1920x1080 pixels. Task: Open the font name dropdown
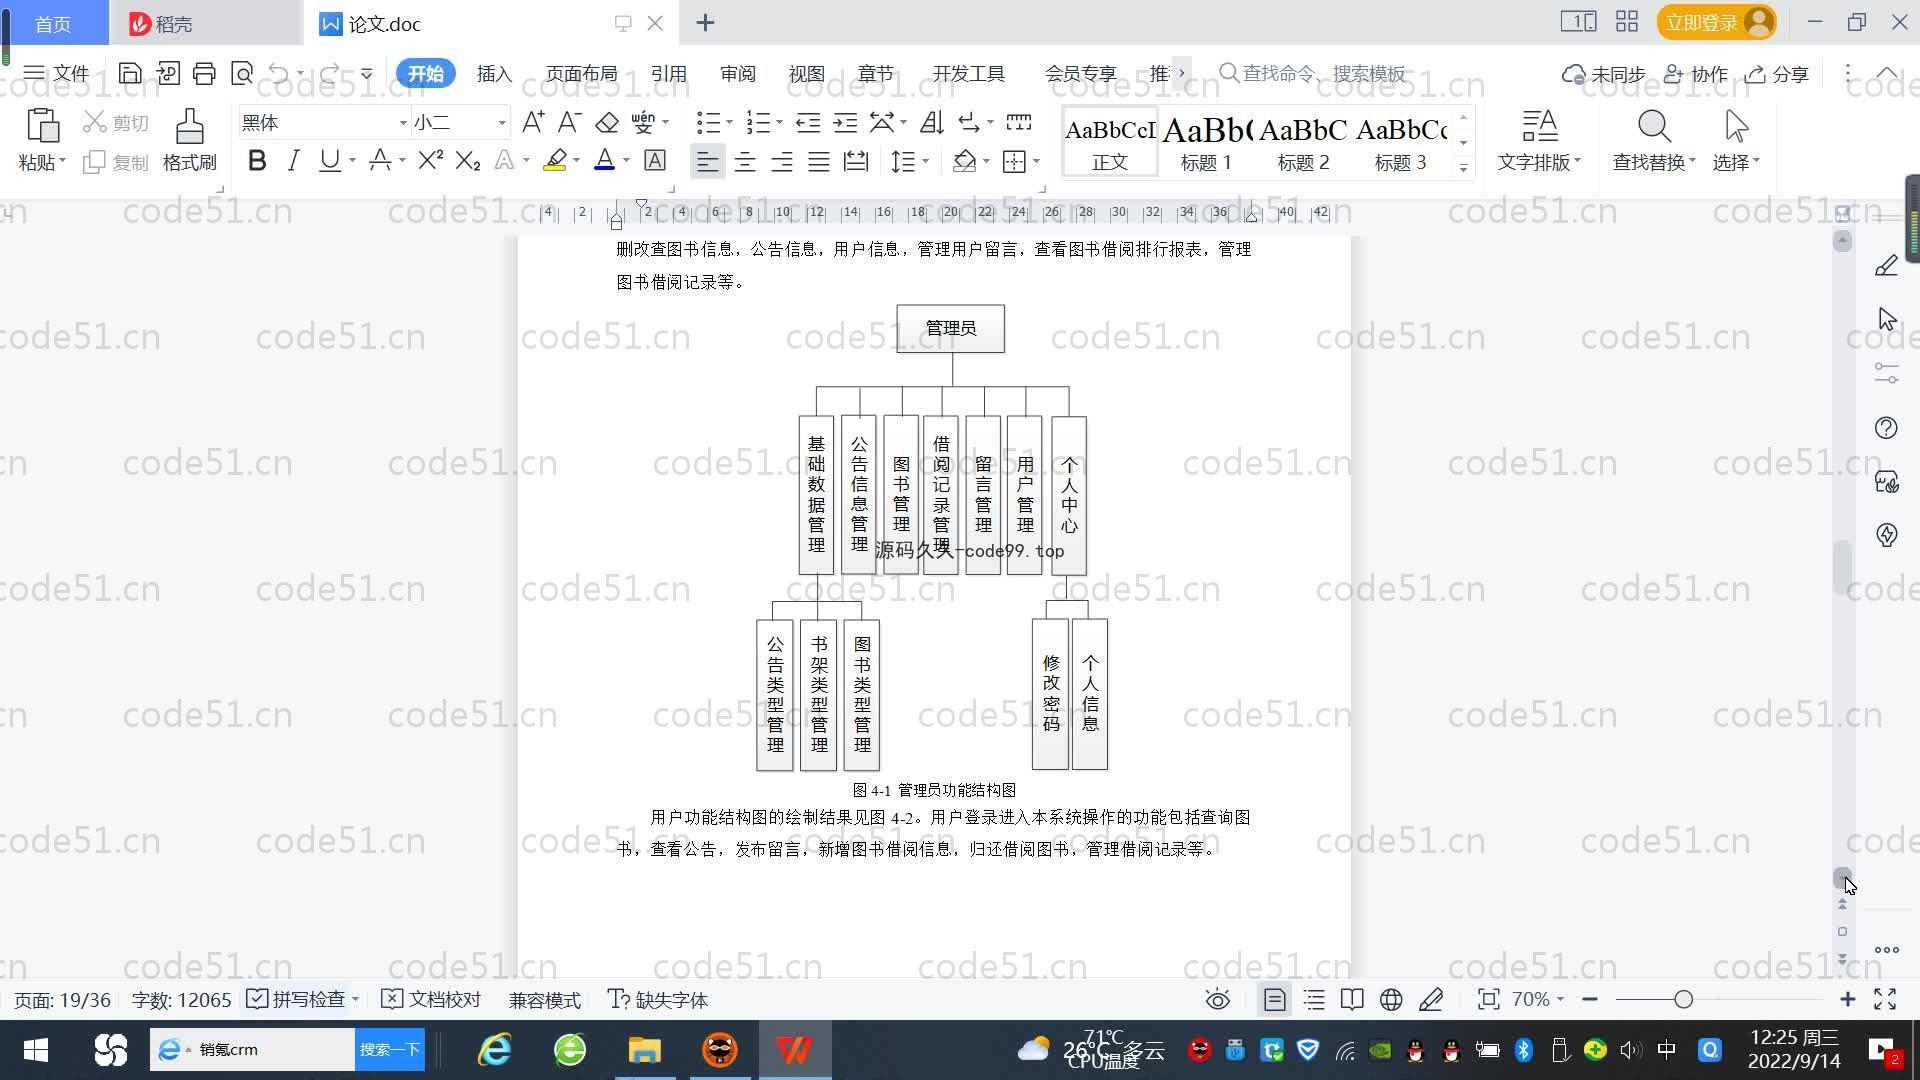point(403,123)
